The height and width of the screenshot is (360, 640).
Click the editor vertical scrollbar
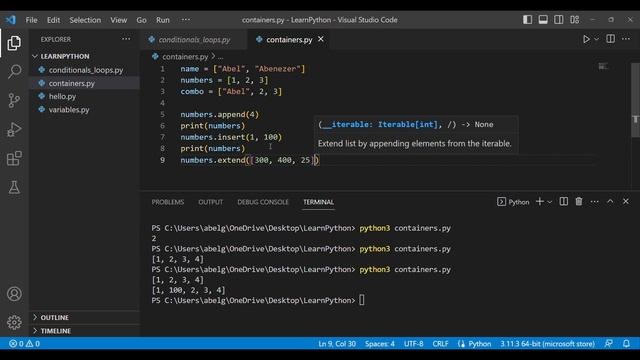click(635, 101)
